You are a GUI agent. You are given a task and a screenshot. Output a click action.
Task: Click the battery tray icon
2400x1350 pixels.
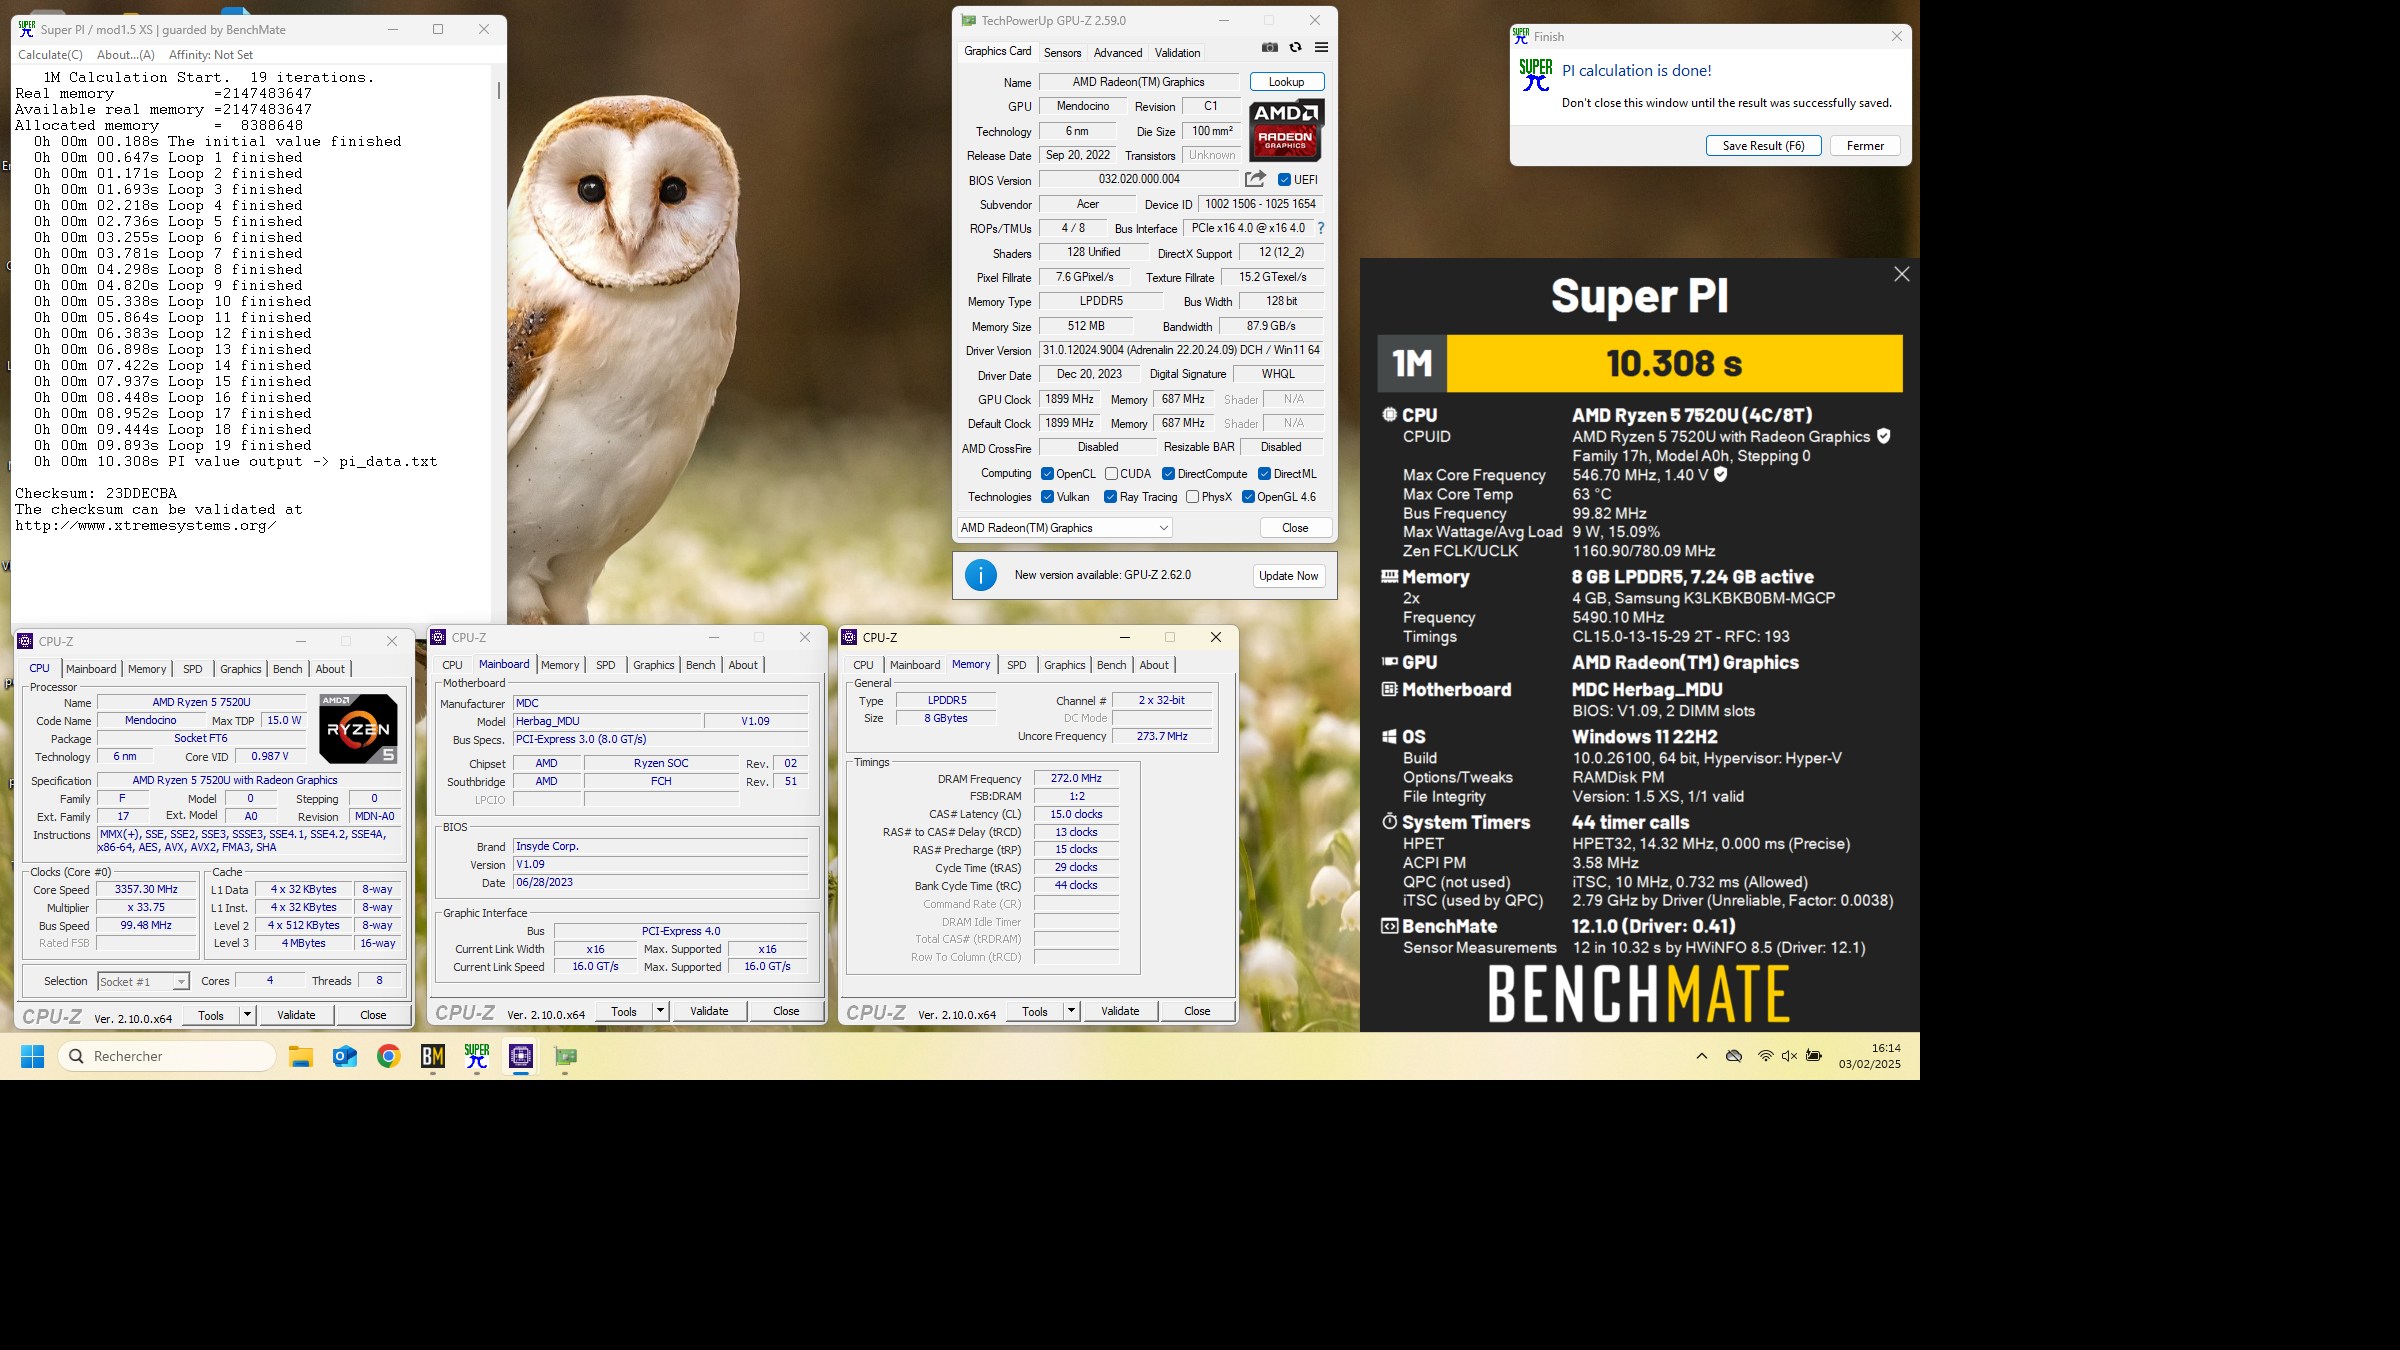pos(1814,1056)
